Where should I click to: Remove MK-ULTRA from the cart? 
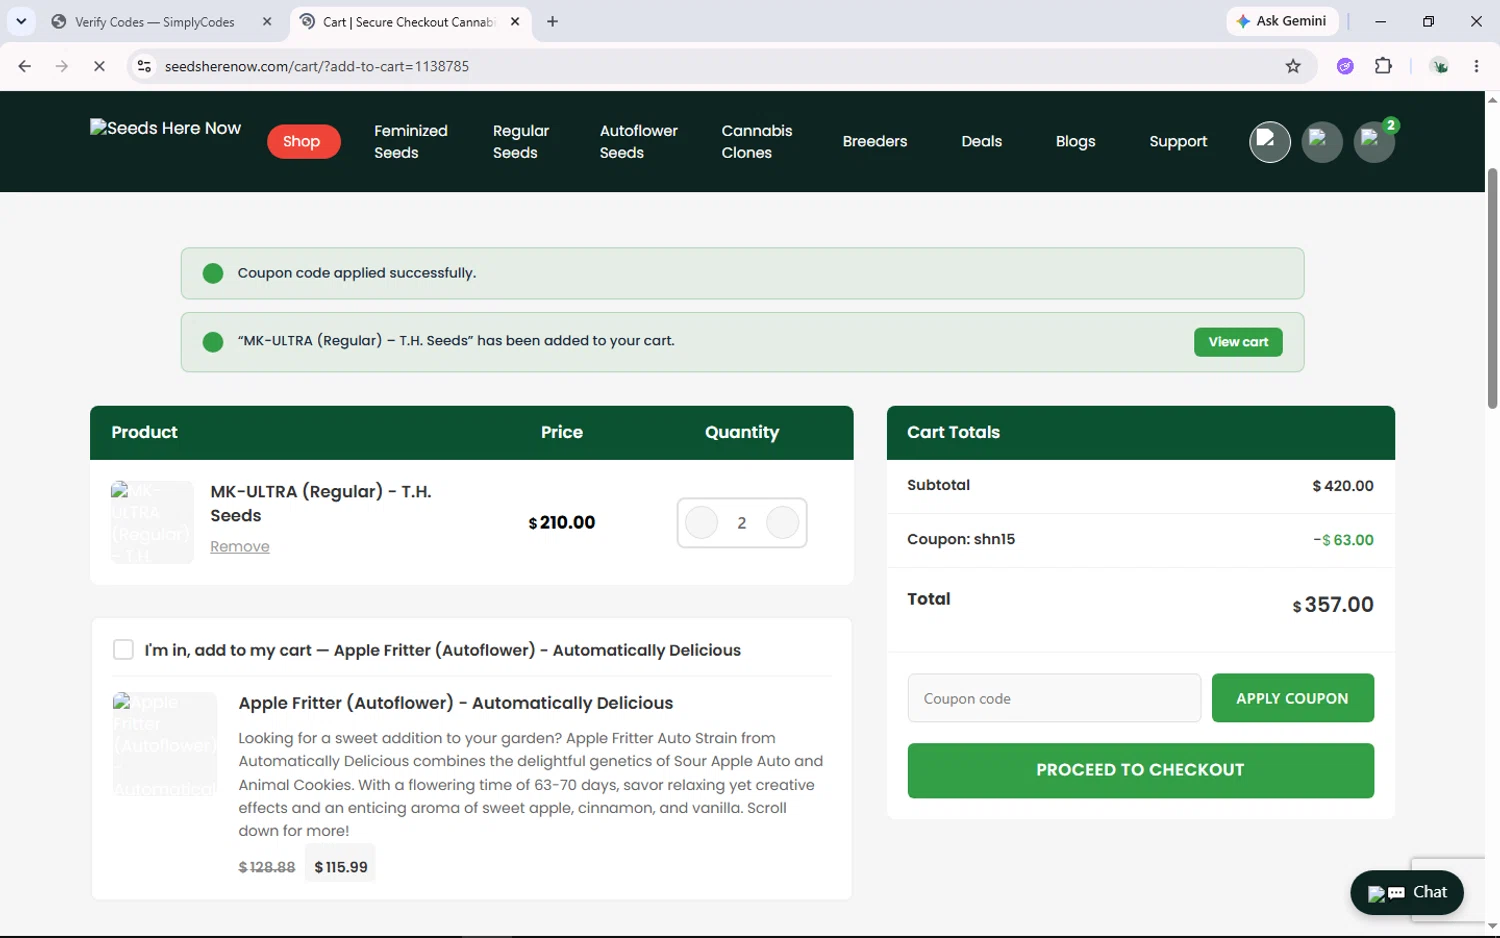click(239, 546)
